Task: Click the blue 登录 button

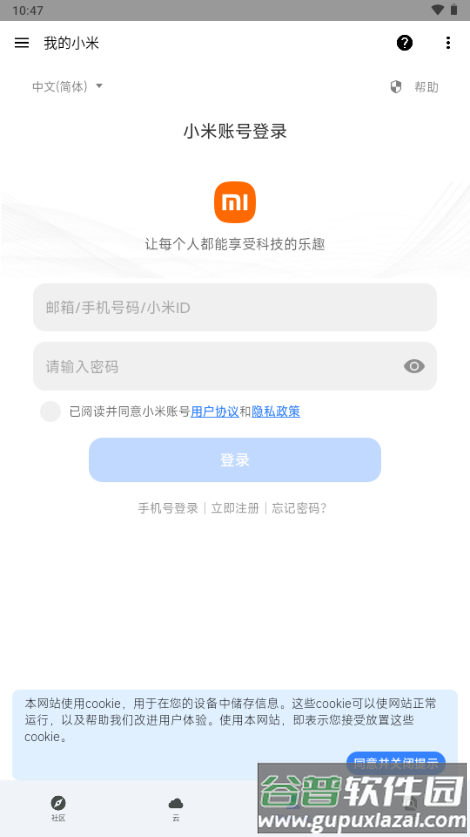Action: (x=235, y=460)
